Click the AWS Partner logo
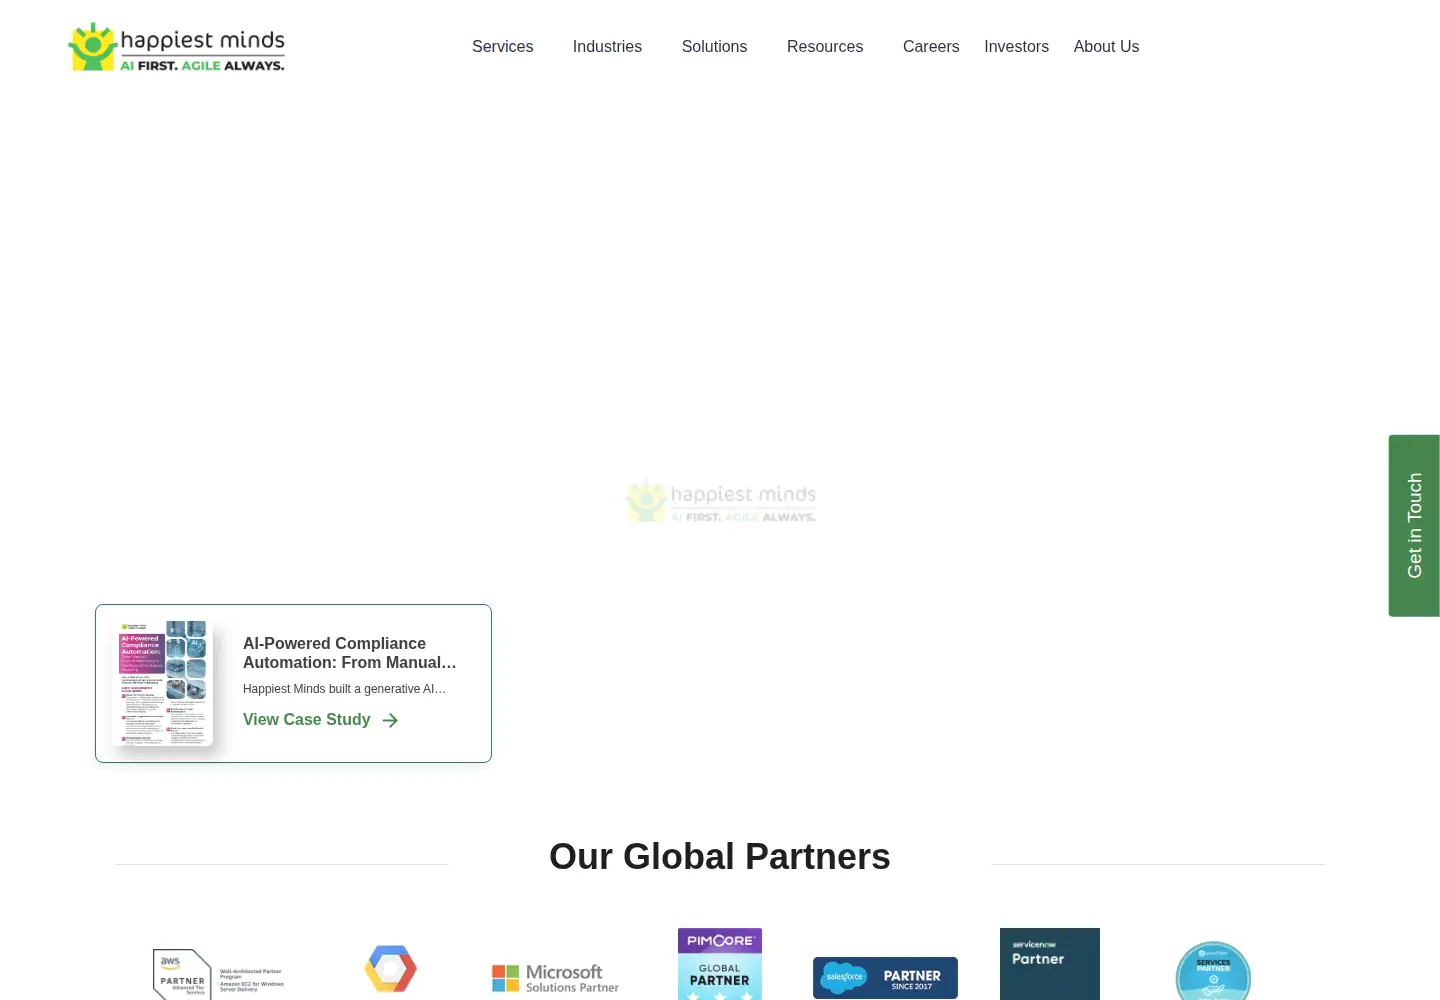Image resolution: width=1440 pixels, height=1000 pixels. [x=218, y=974]
